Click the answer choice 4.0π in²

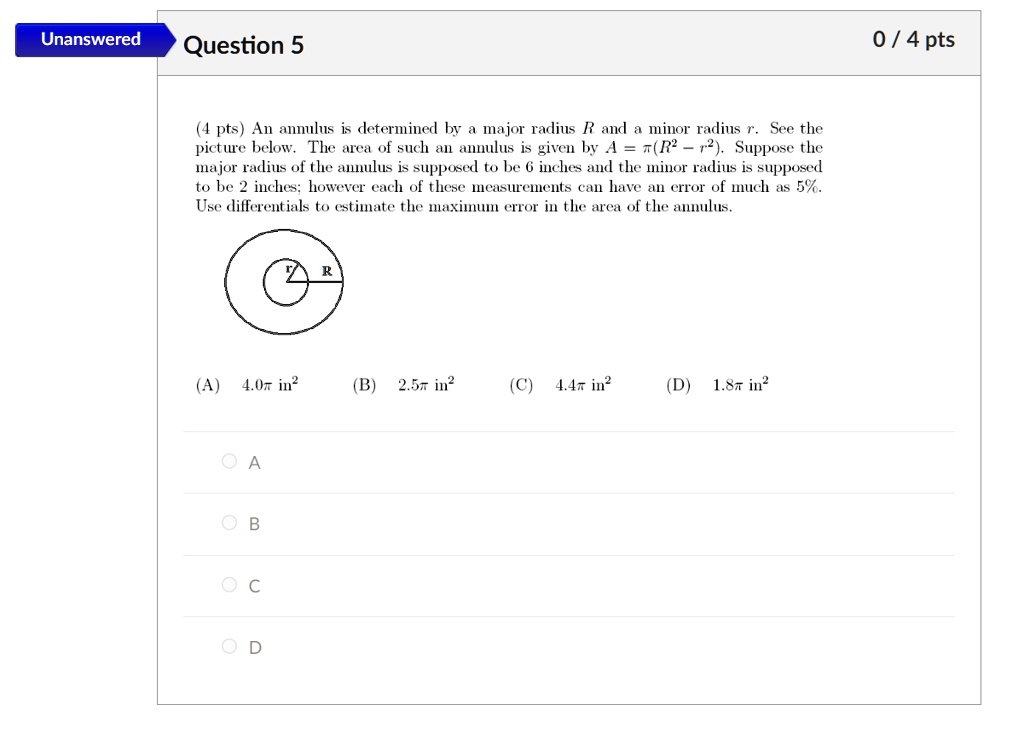268,383
